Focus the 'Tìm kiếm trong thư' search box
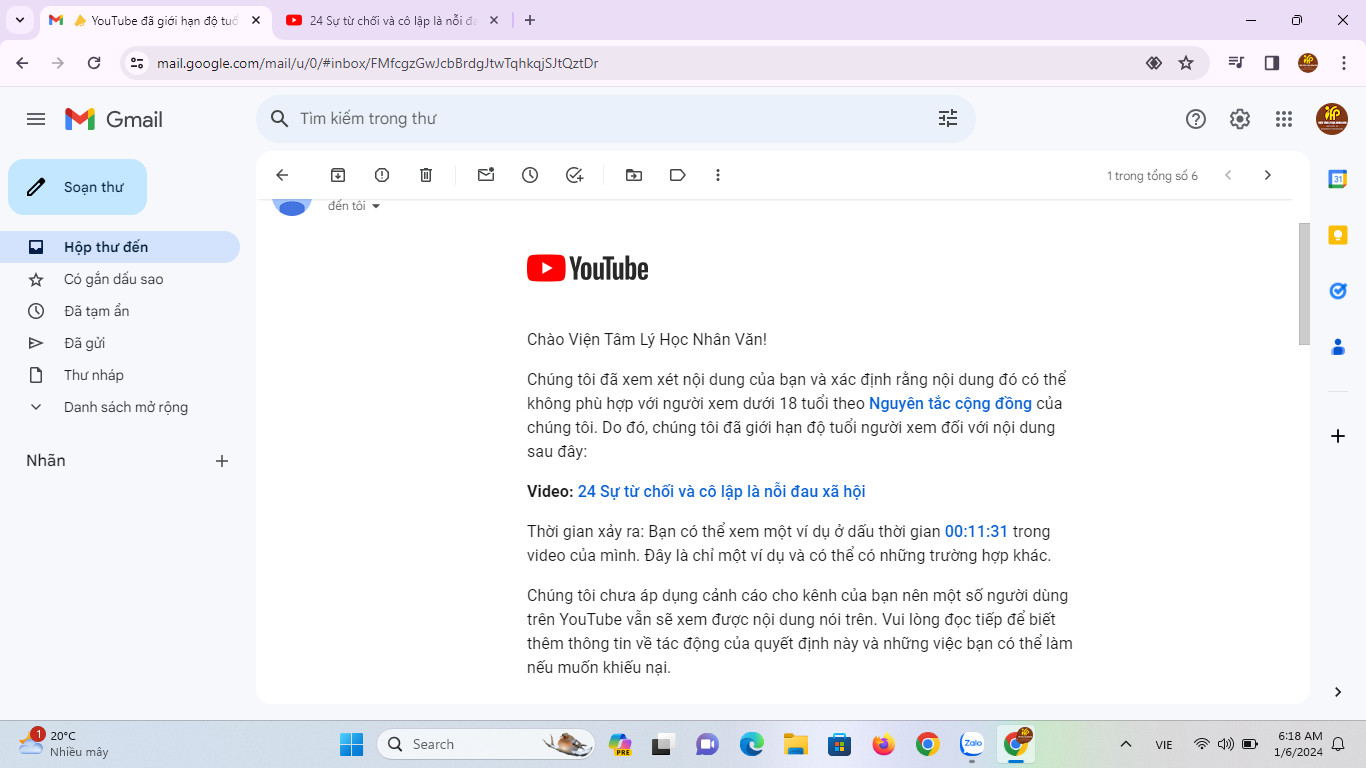 615,119
